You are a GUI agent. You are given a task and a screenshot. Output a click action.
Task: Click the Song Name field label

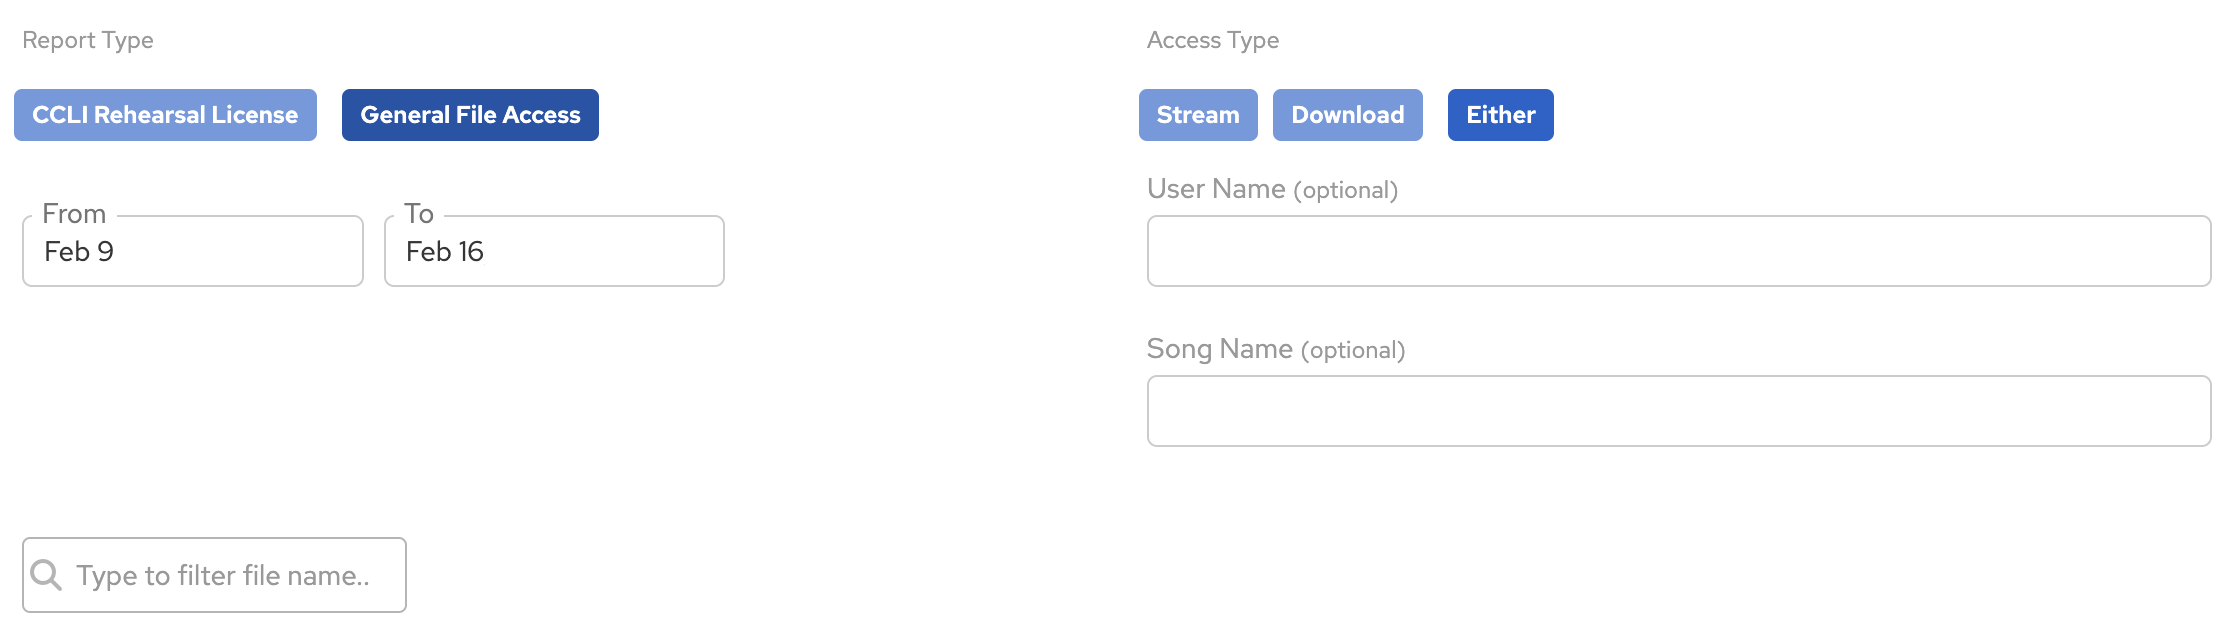click(x=1219, y=349)
